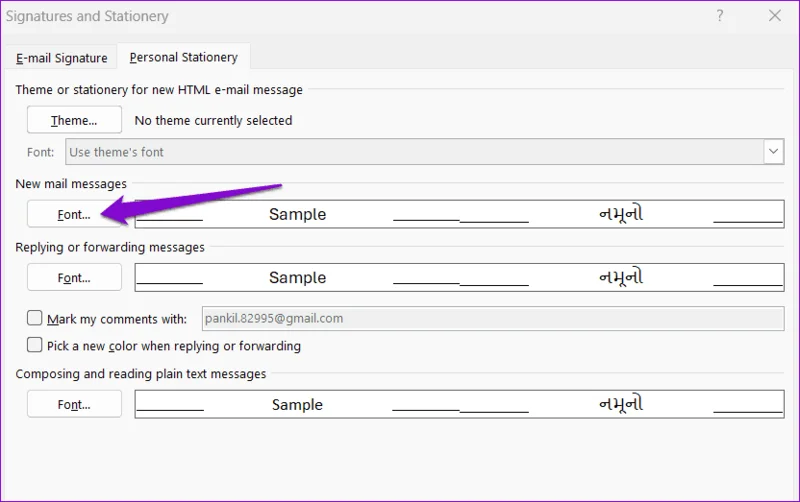Open Font... for New mail messages
Viewport: 800px width, 502px height.
click(74, 214)
